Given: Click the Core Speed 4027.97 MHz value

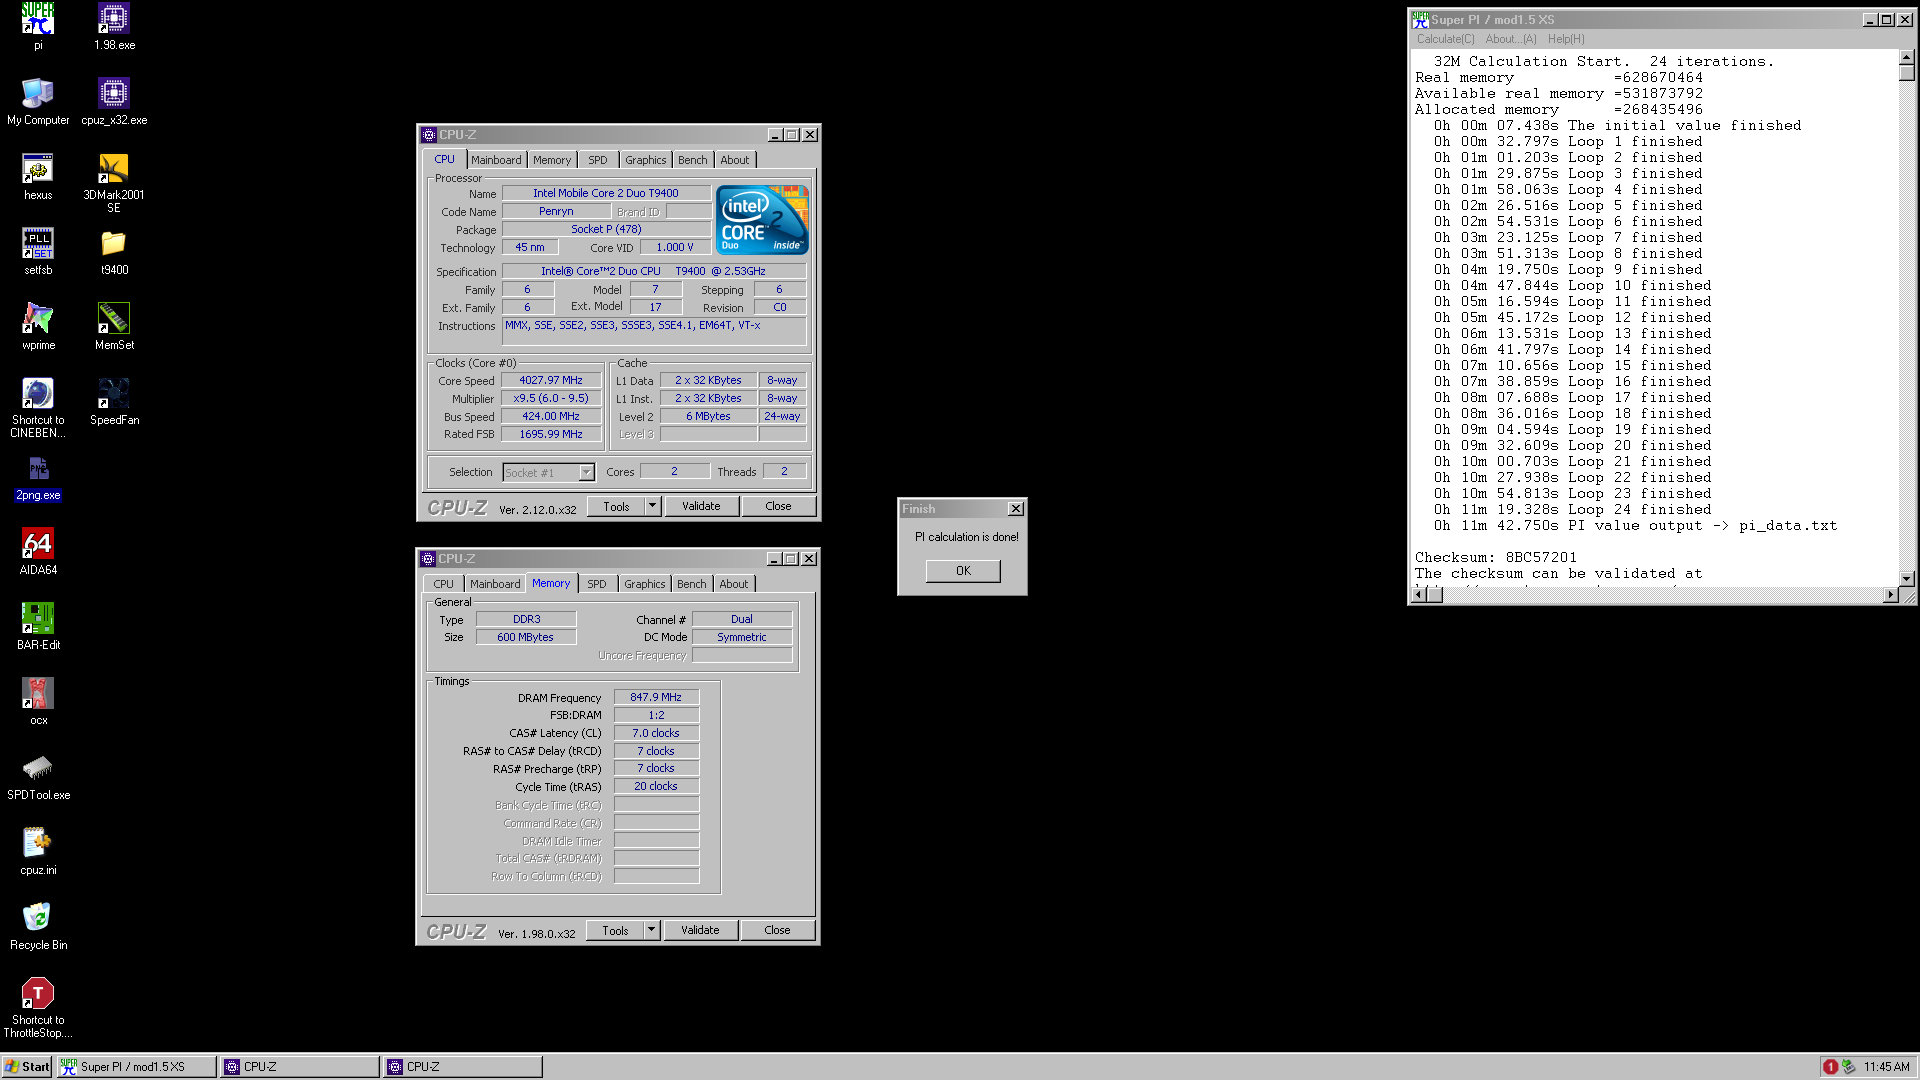Looking at the screenshot, I should point(551,380).
